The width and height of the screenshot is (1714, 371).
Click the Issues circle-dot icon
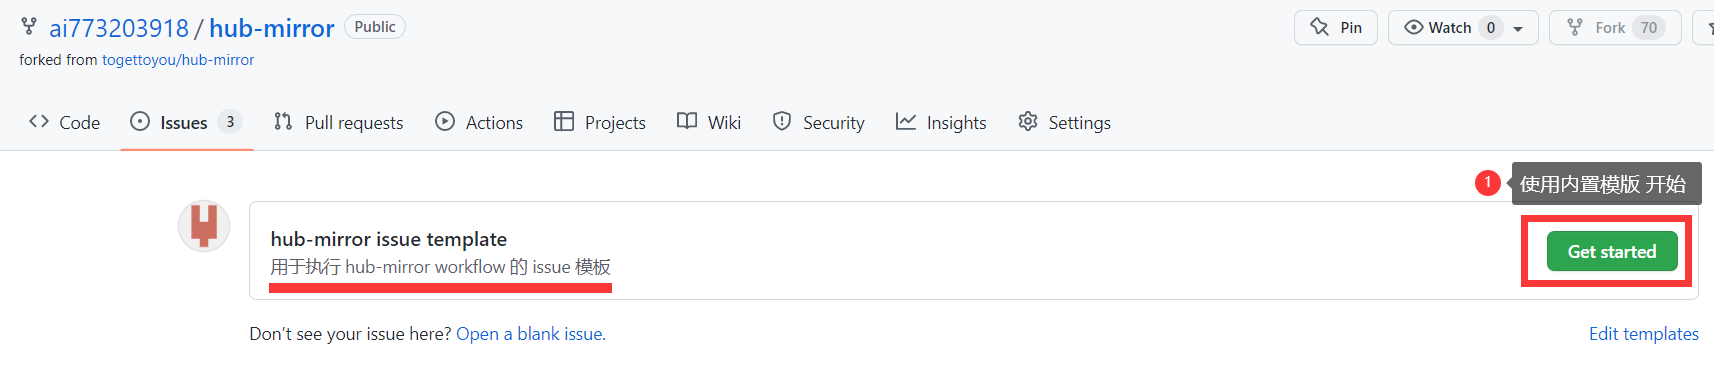click(x=140, y=121)
